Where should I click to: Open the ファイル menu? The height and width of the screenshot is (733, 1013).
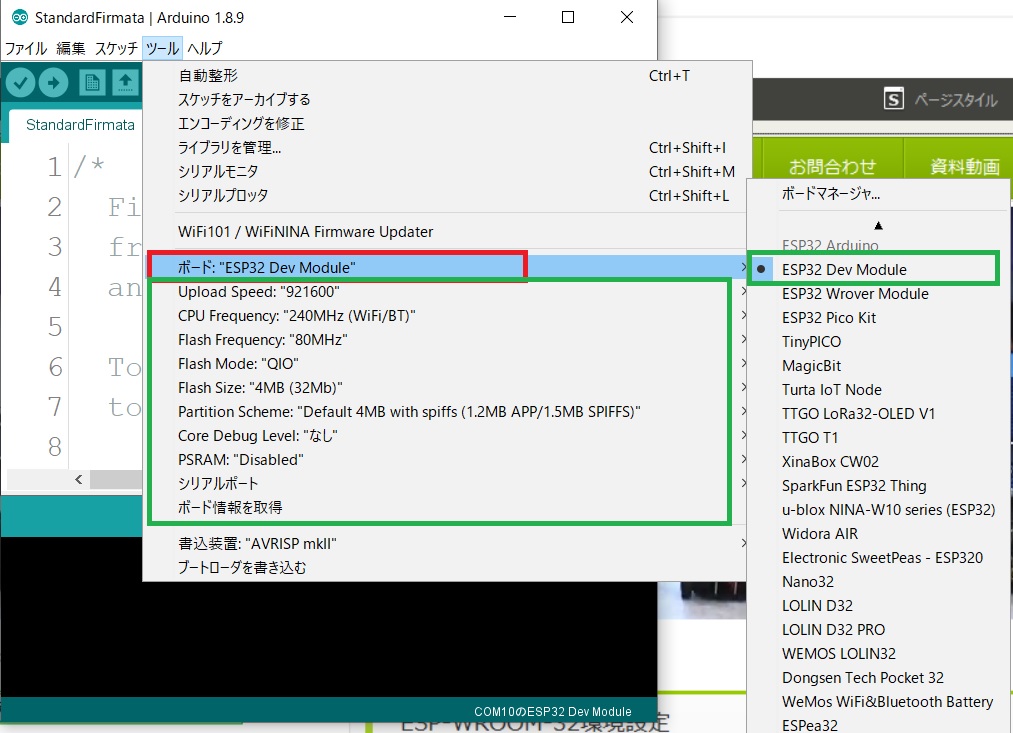26,48
